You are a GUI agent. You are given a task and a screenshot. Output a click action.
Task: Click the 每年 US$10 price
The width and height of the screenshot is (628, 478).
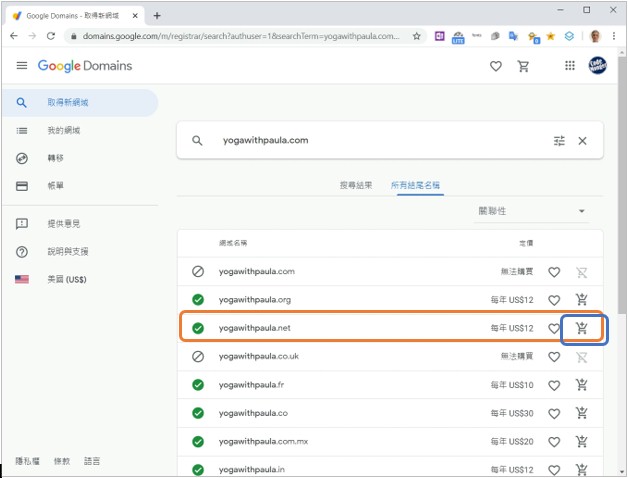512,385
